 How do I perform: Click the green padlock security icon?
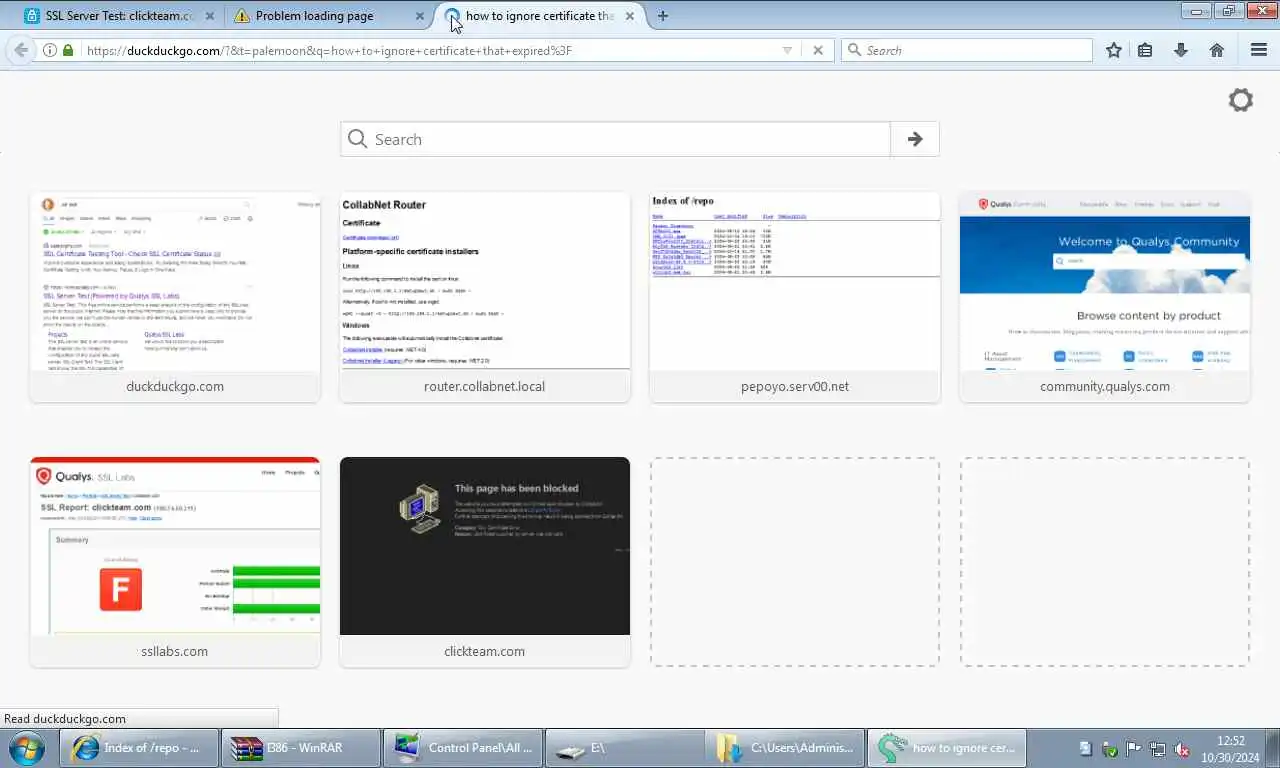pos(68,50)
